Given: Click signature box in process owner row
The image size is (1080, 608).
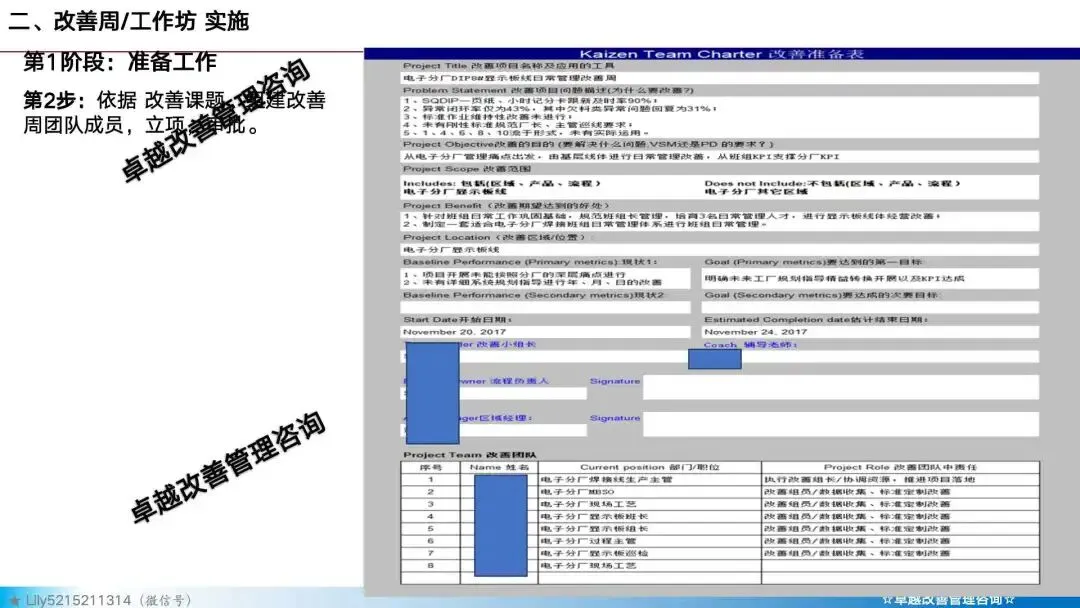Looking at the screenshot, I should pyautogui.click(x=841, y=387).
